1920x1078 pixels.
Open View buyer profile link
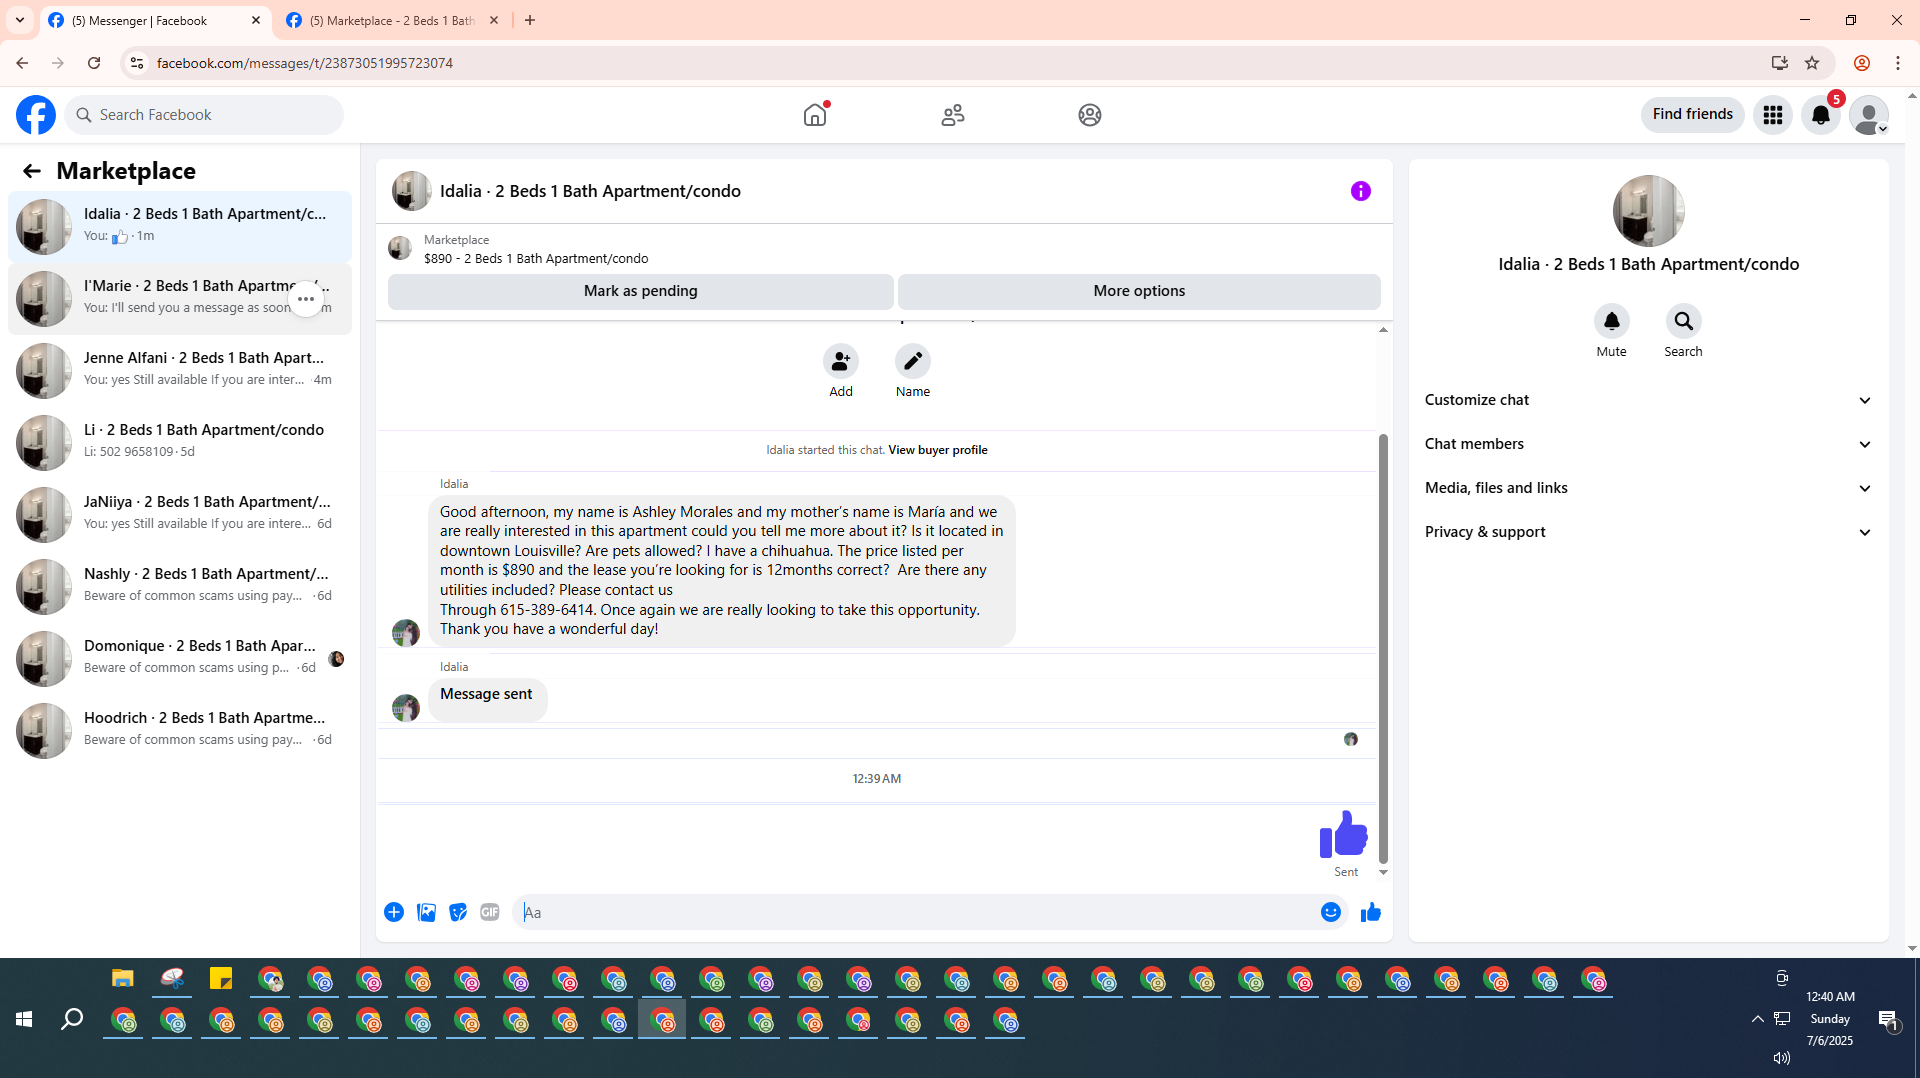coord(937,450)
